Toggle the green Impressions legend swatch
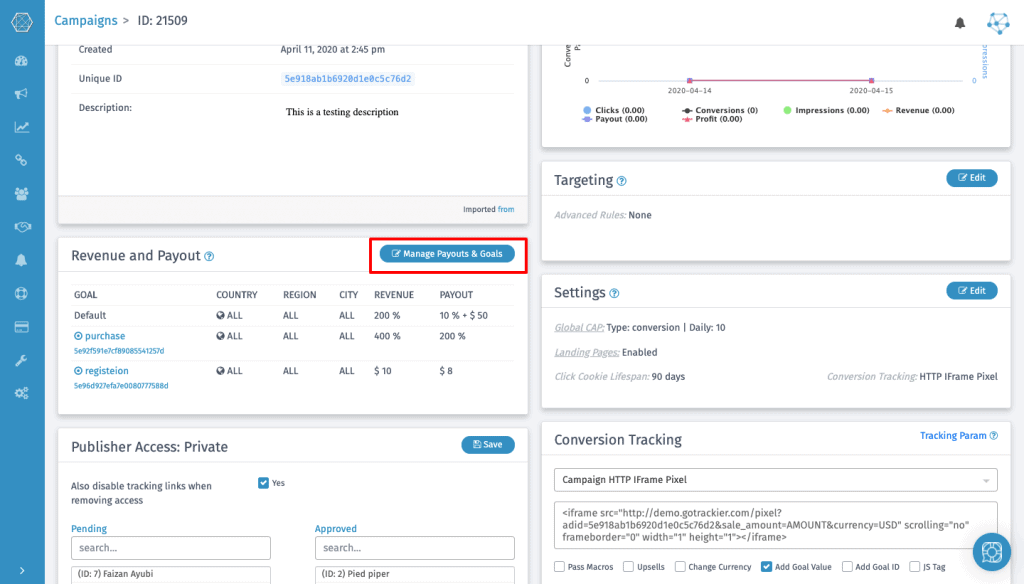This screenshot has width=1024, height=584. click(788, 110)
